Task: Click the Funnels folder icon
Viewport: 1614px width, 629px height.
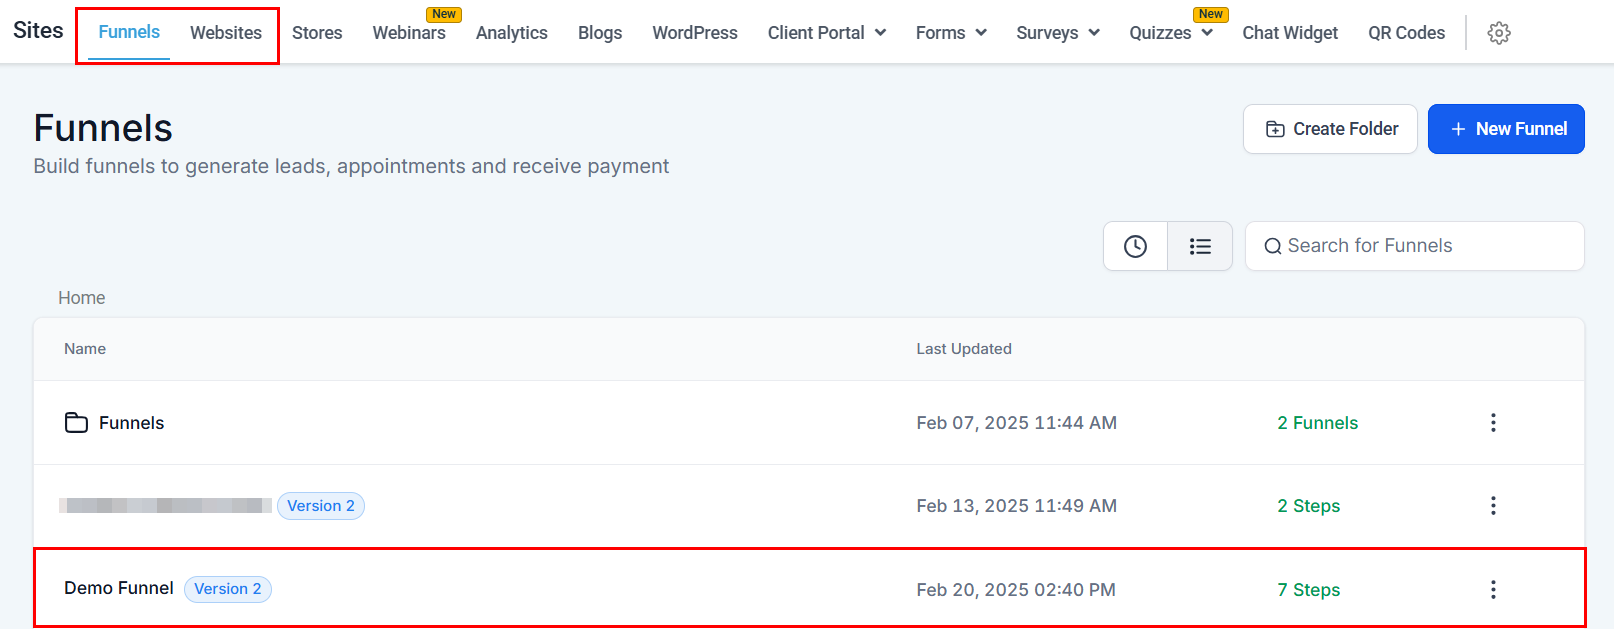Action: (76, 423)
